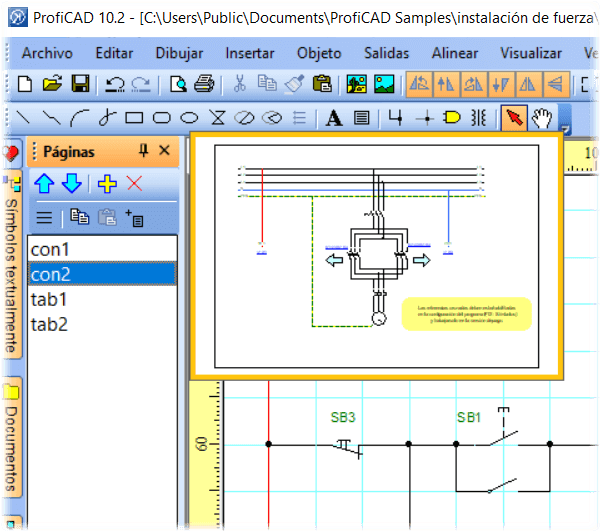This screenshot has width=601, height=532.
Task: Delete page with the red X
Action: coord(135,184)
